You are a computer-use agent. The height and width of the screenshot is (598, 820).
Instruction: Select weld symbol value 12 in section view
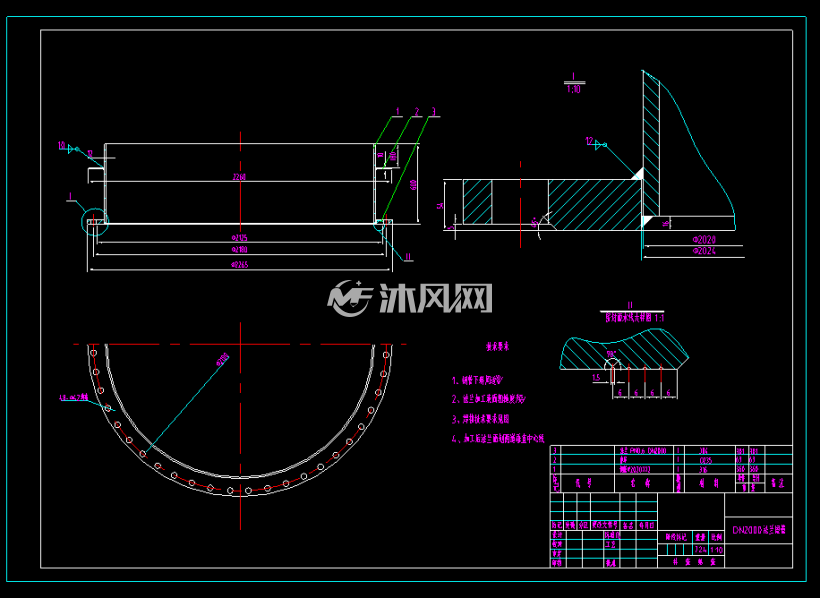coord(589,141)
